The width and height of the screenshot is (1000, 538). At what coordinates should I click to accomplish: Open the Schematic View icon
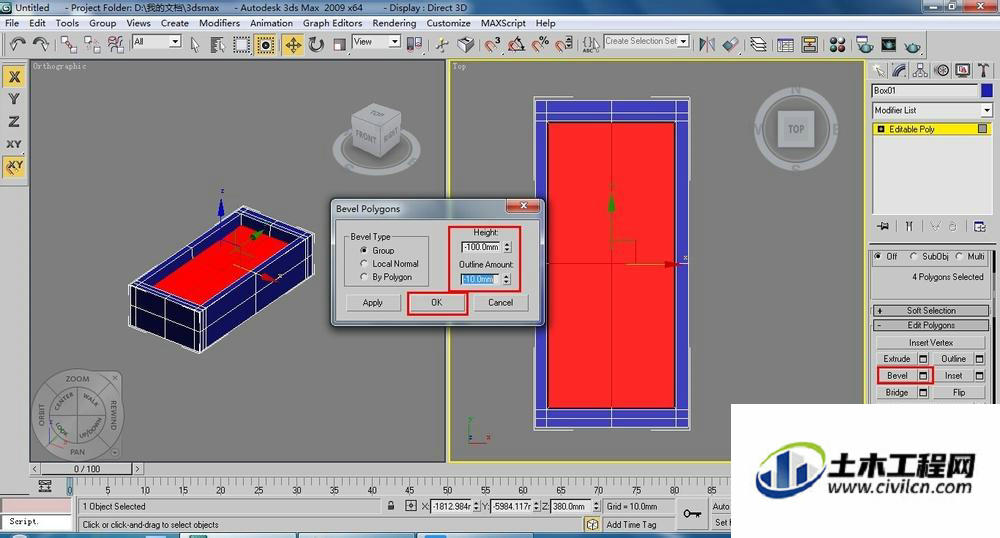point(810,44)
